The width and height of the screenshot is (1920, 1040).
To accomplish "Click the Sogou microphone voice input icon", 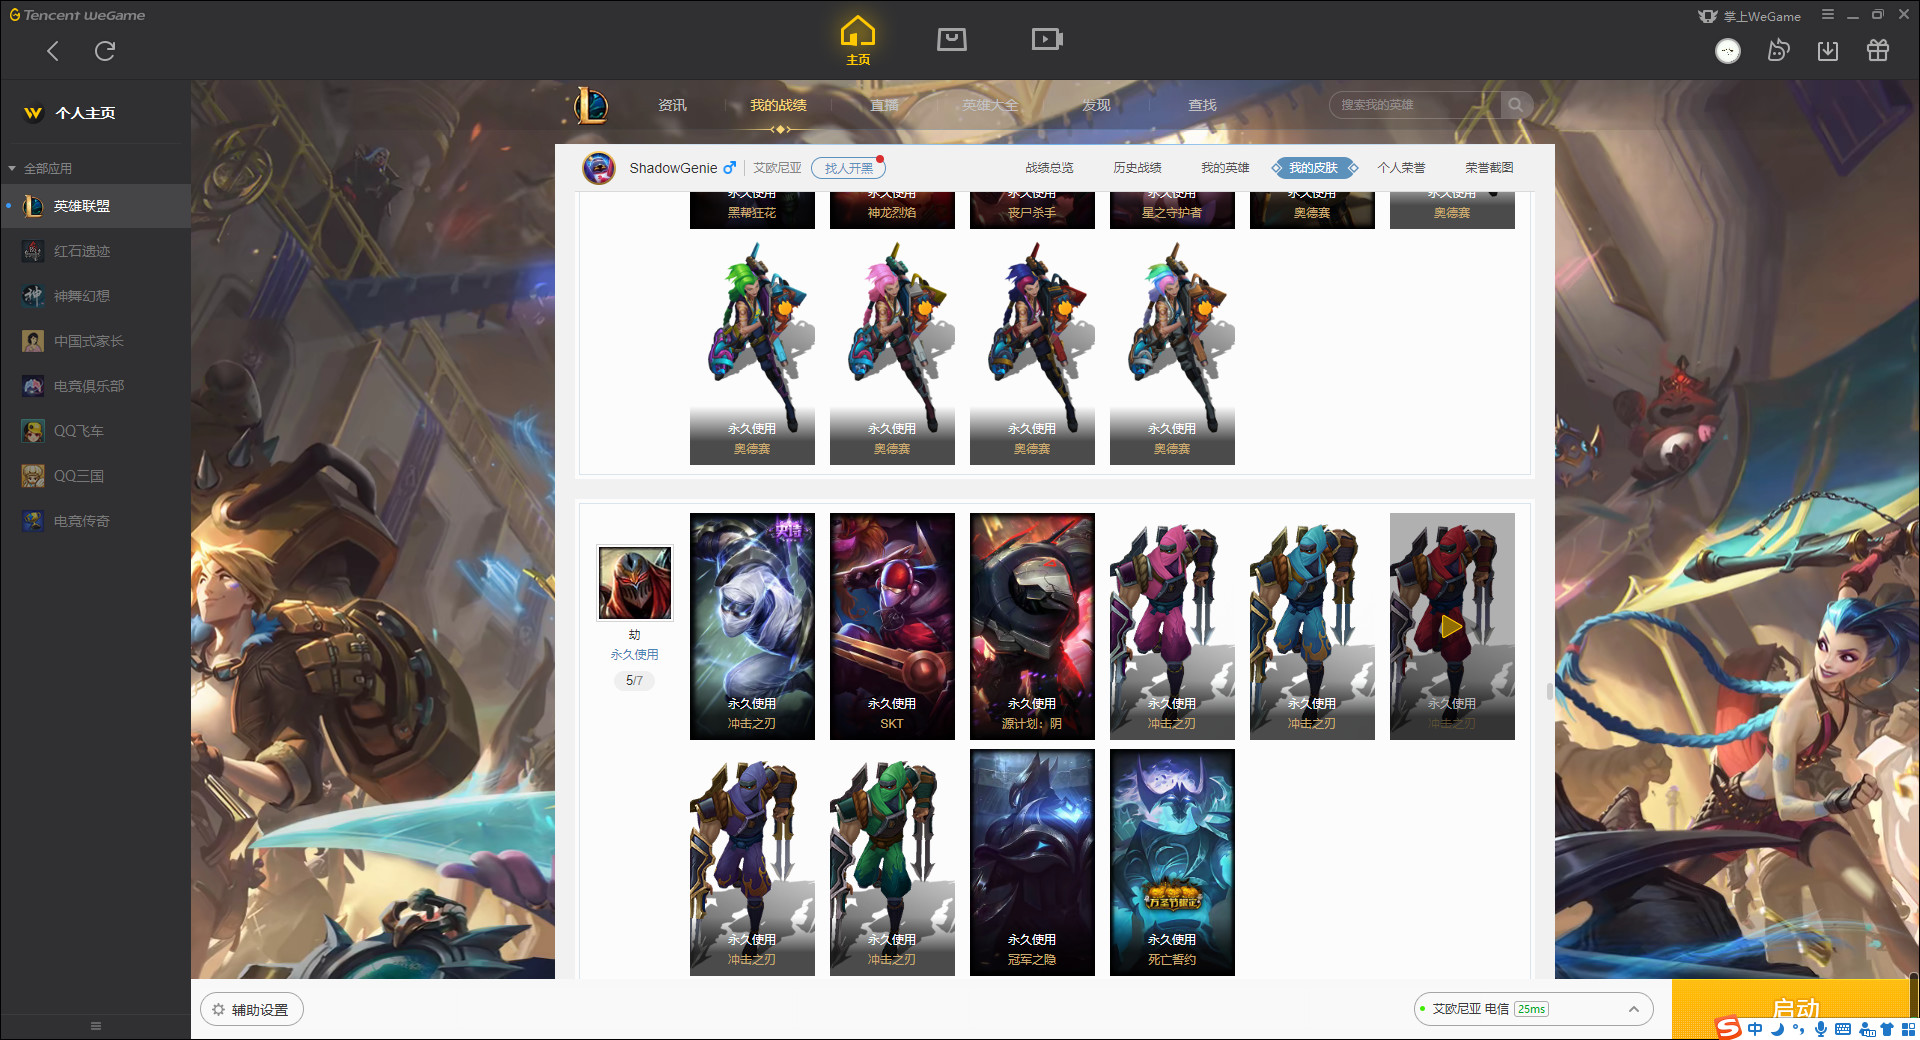I will 1821,1029.
